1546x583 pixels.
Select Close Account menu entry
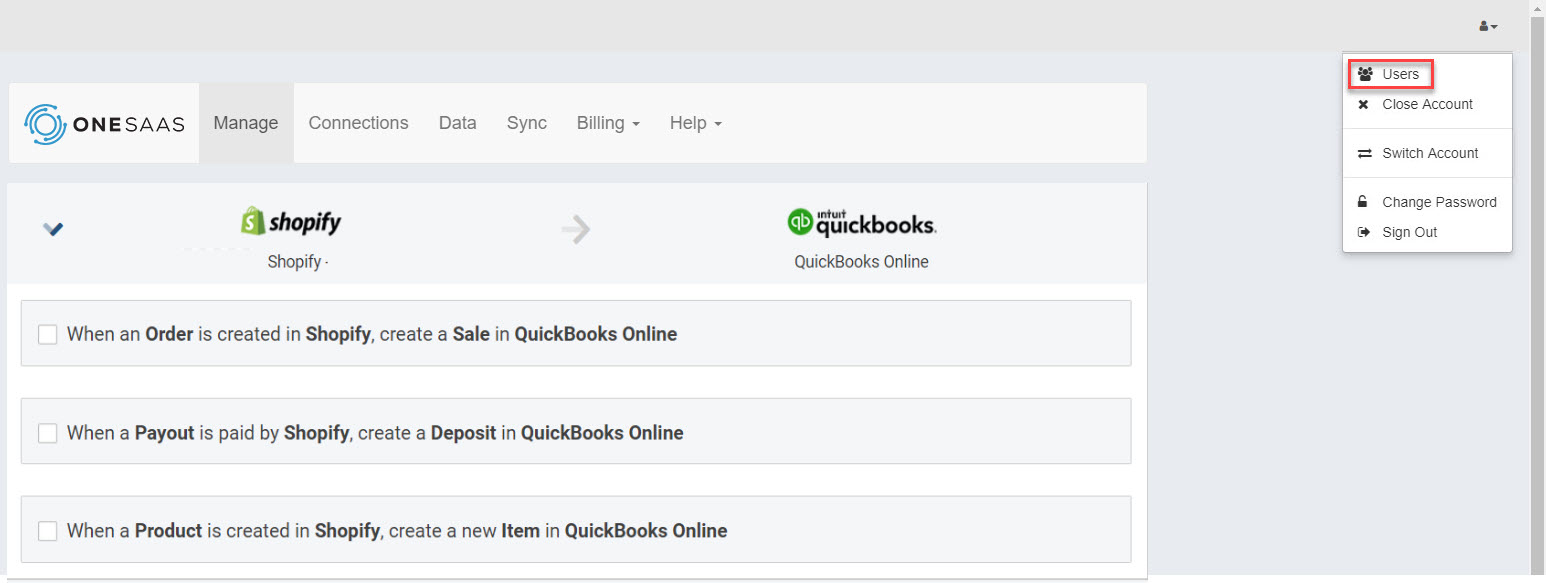tap(1427, 104)
